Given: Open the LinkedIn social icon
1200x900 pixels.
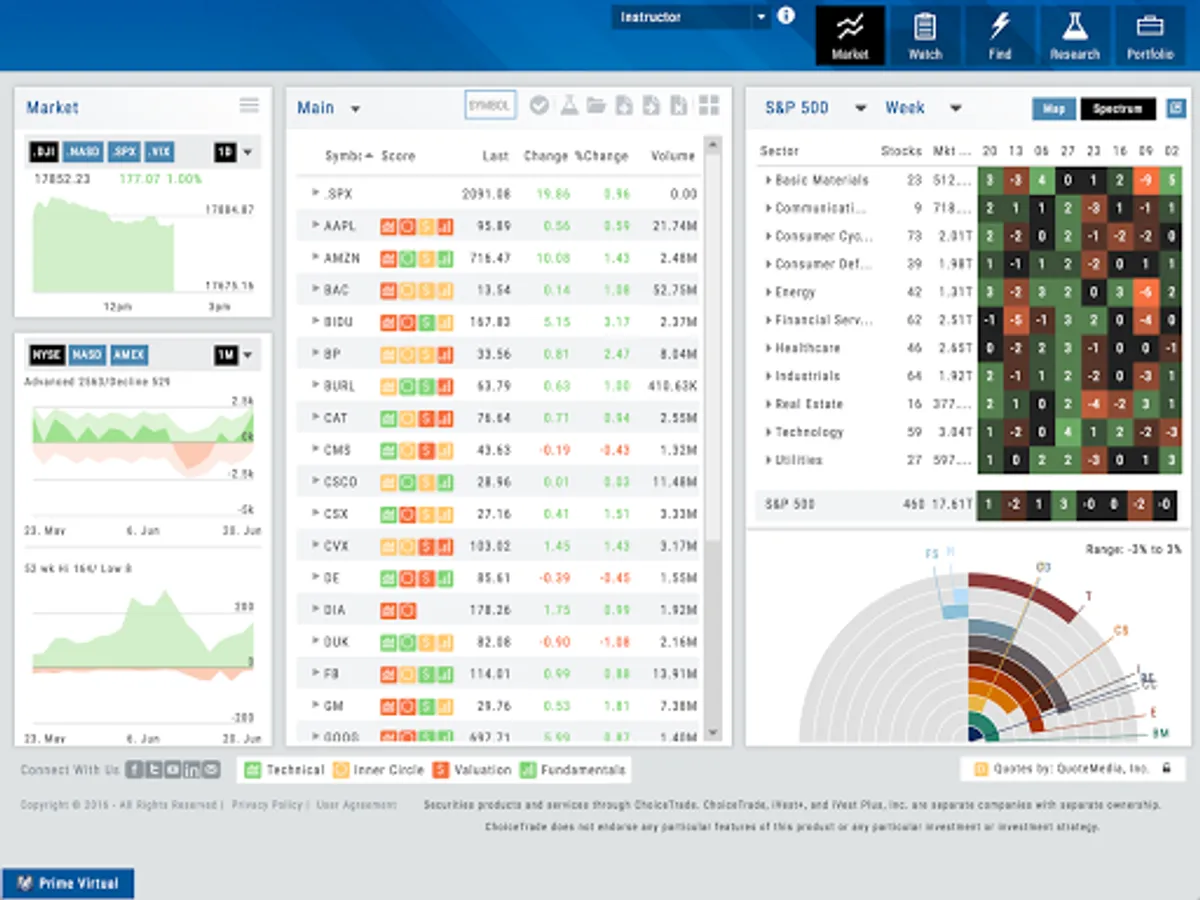Looking at the screenshot, I should [x=192, y=770].
